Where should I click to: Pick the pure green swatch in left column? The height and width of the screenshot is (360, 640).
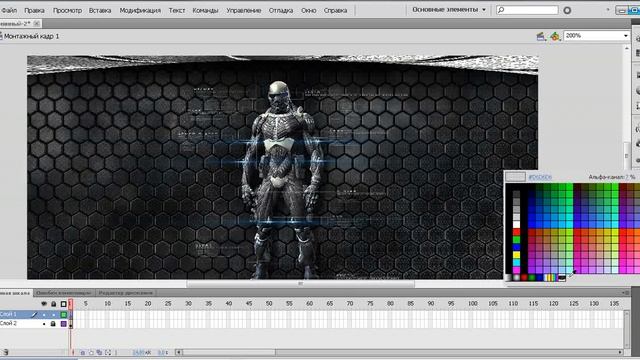(516, 240)
